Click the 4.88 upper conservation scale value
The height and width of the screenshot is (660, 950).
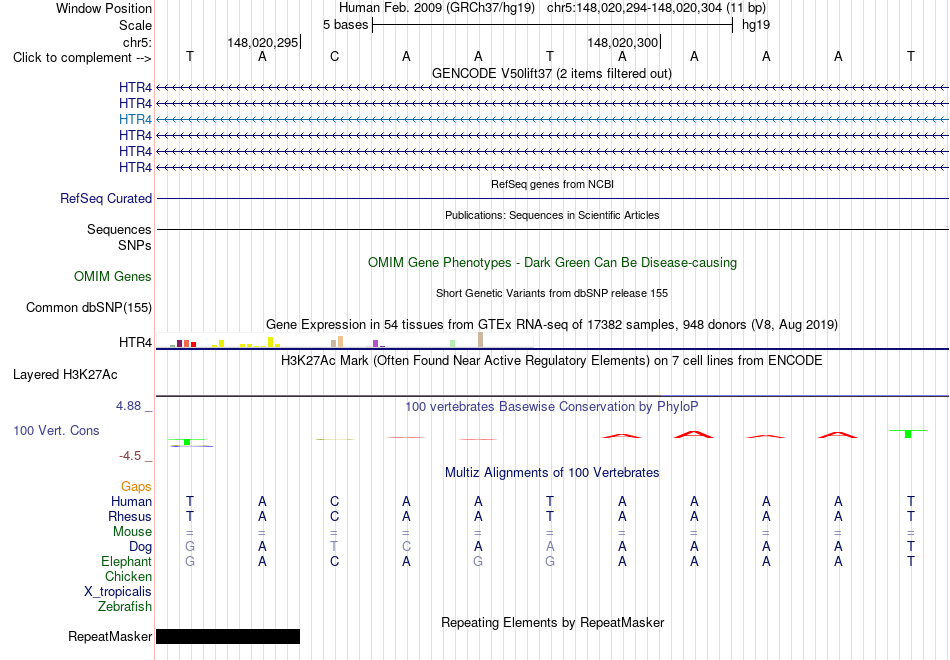pyautogui.click(x=128, y=406)
